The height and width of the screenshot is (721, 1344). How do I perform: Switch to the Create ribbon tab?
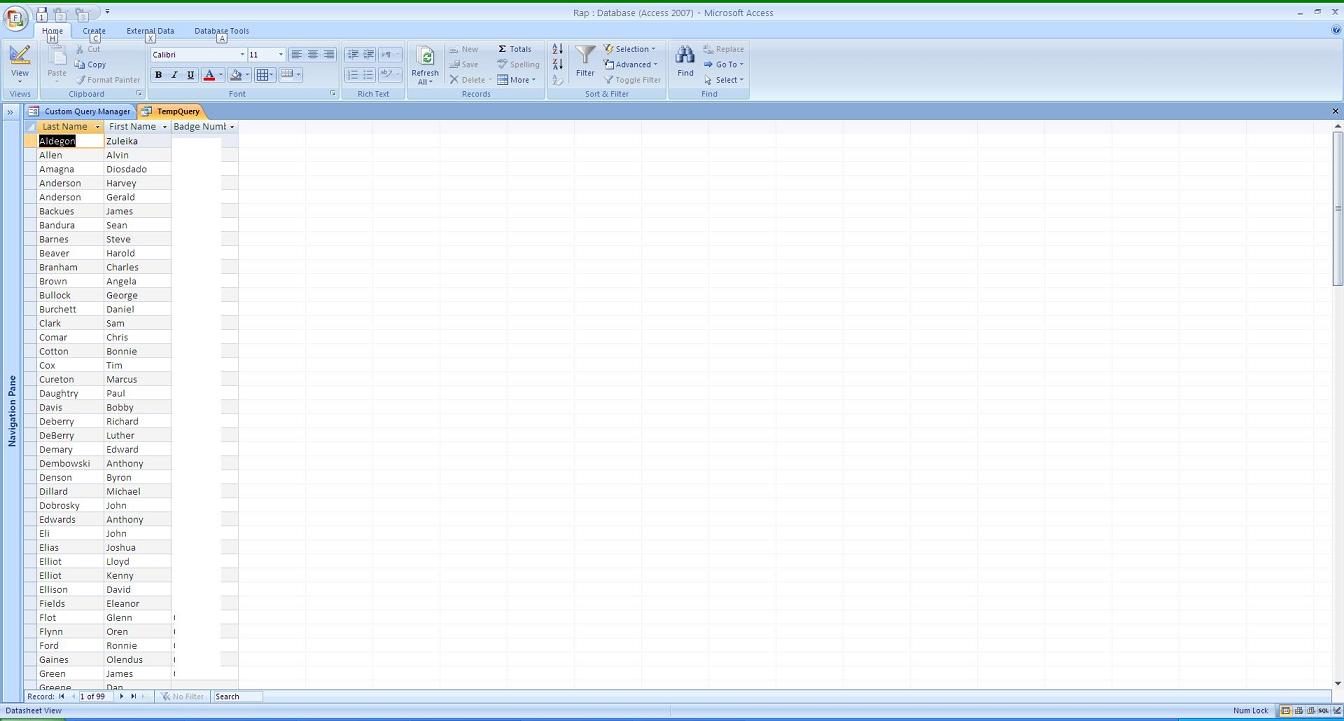(x=94, y=31)
